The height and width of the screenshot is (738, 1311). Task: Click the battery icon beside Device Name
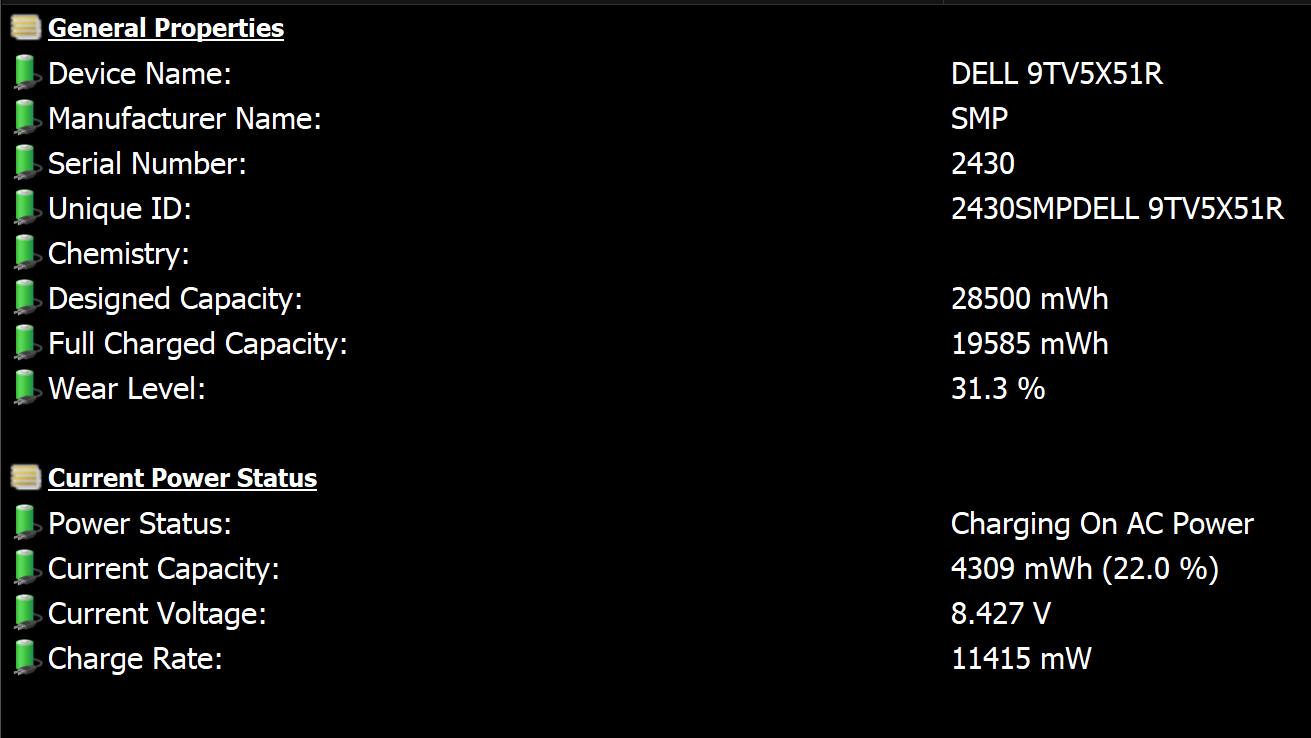26,73
